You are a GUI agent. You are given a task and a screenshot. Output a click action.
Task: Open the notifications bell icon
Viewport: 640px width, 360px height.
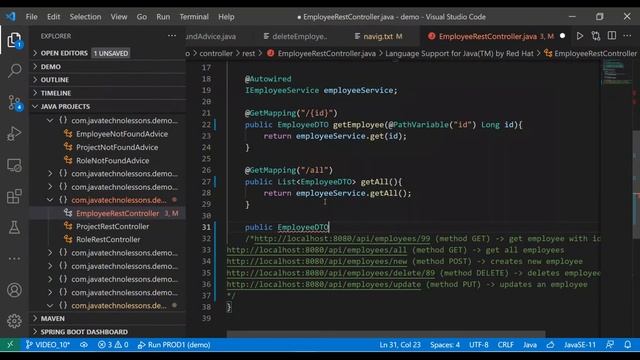[628, 345]
